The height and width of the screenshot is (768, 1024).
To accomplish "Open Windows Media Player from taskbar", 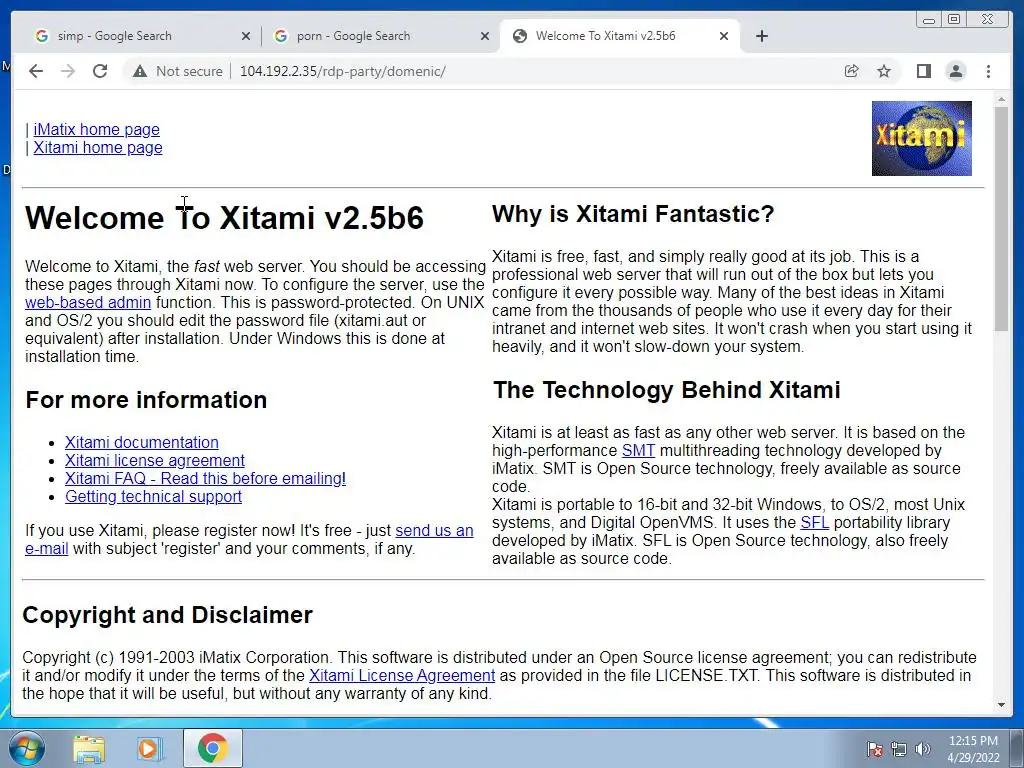I will click(149, 748).
